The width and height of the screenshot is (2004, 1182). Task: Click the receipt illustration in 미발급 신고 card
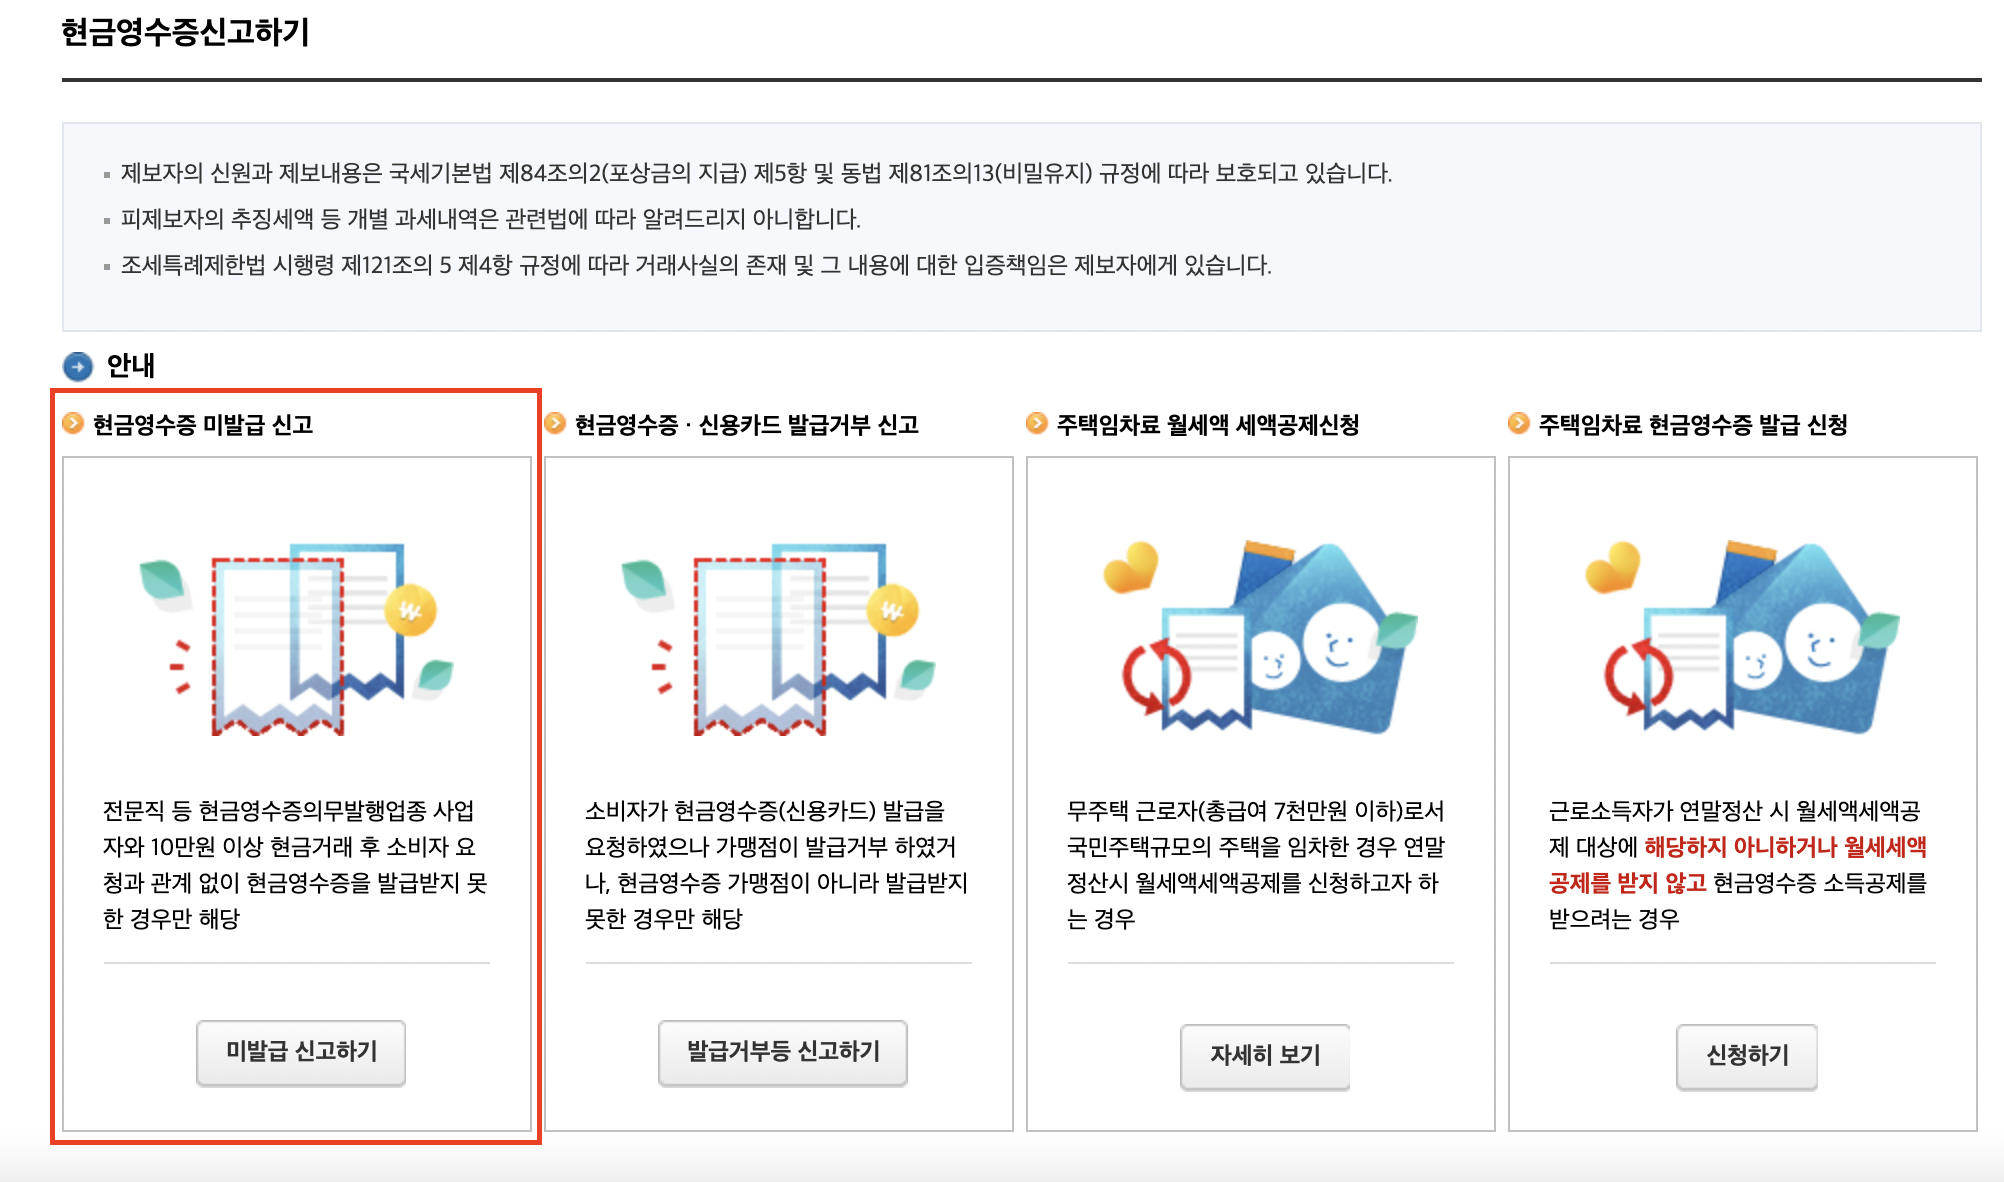click(297, 638)
